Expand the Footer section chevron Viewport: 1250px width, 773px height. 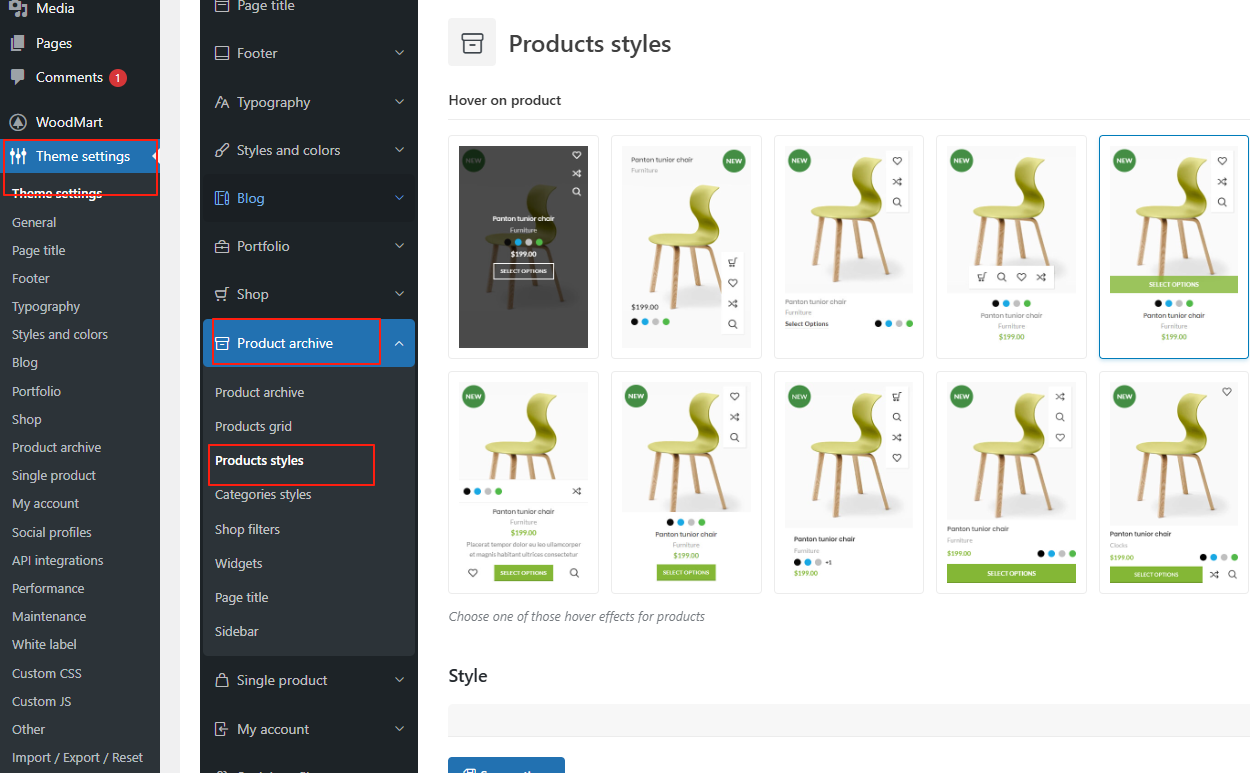[399, 53]
